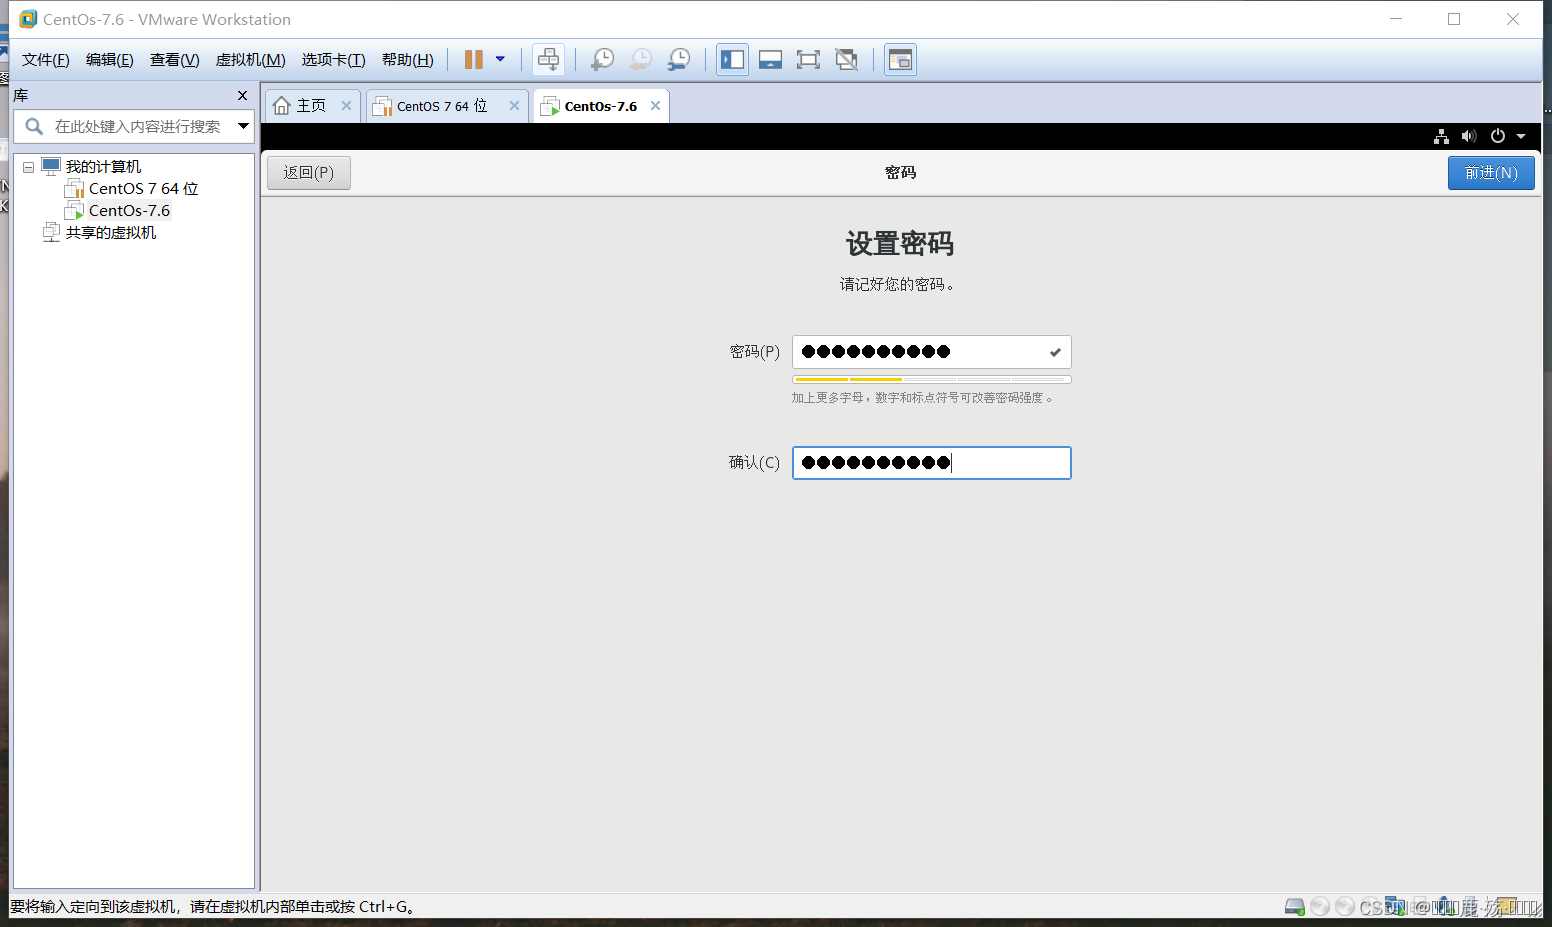Screen dimensions: 1552x927
Task: Click the search magnifier icon in library
Action: click(x=34, y=126)
